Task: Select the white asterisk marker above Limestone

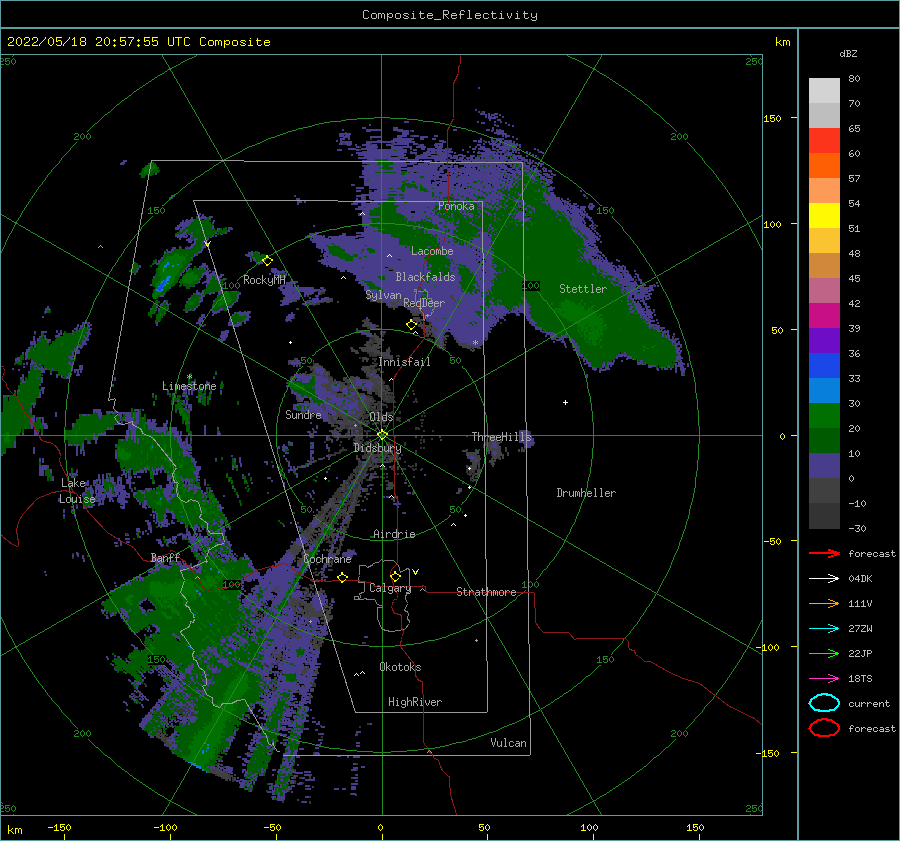Action: 189,377
